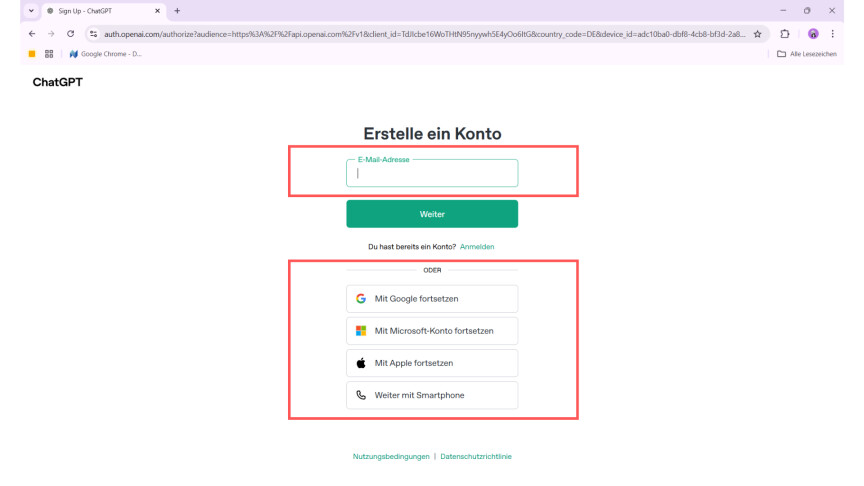Expand the tab search dropdown arrow

[14, 10]
